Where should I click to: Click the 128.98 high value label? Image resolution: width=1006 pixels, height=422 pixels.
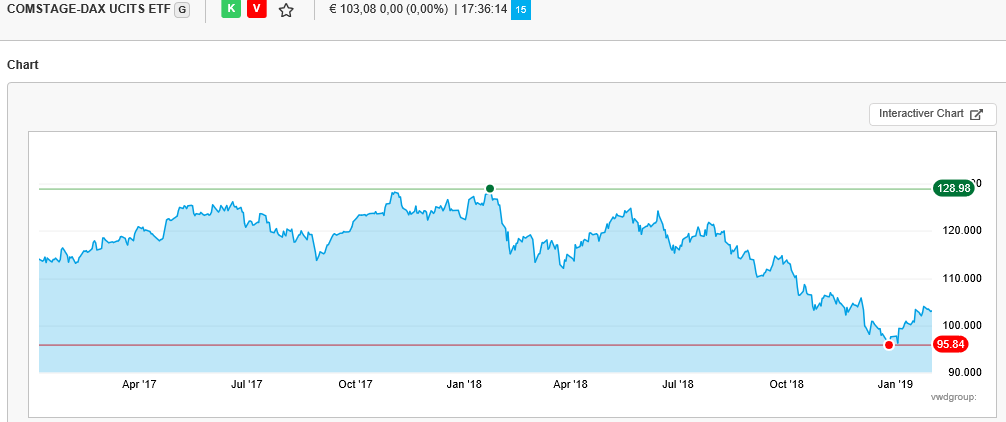[x=953, y=188]
